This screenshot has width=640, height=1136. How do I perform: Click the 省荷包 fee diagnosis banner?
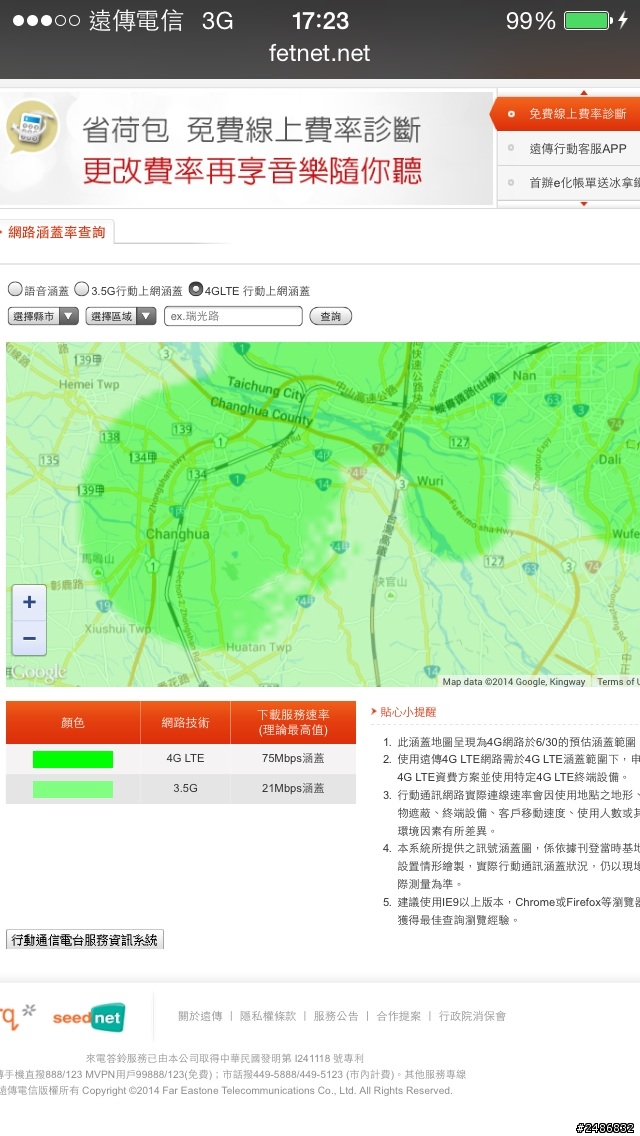point(246,149)
